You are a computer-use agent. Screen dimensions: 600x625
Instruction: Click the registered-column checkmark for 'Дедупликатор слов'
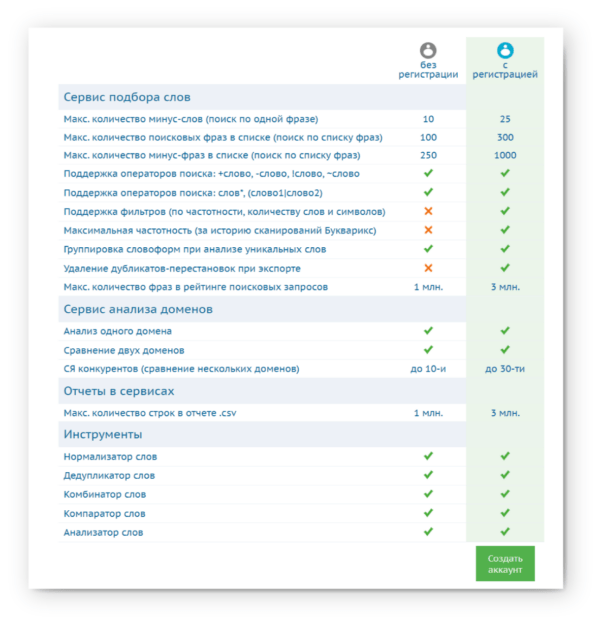pos(505,475)
